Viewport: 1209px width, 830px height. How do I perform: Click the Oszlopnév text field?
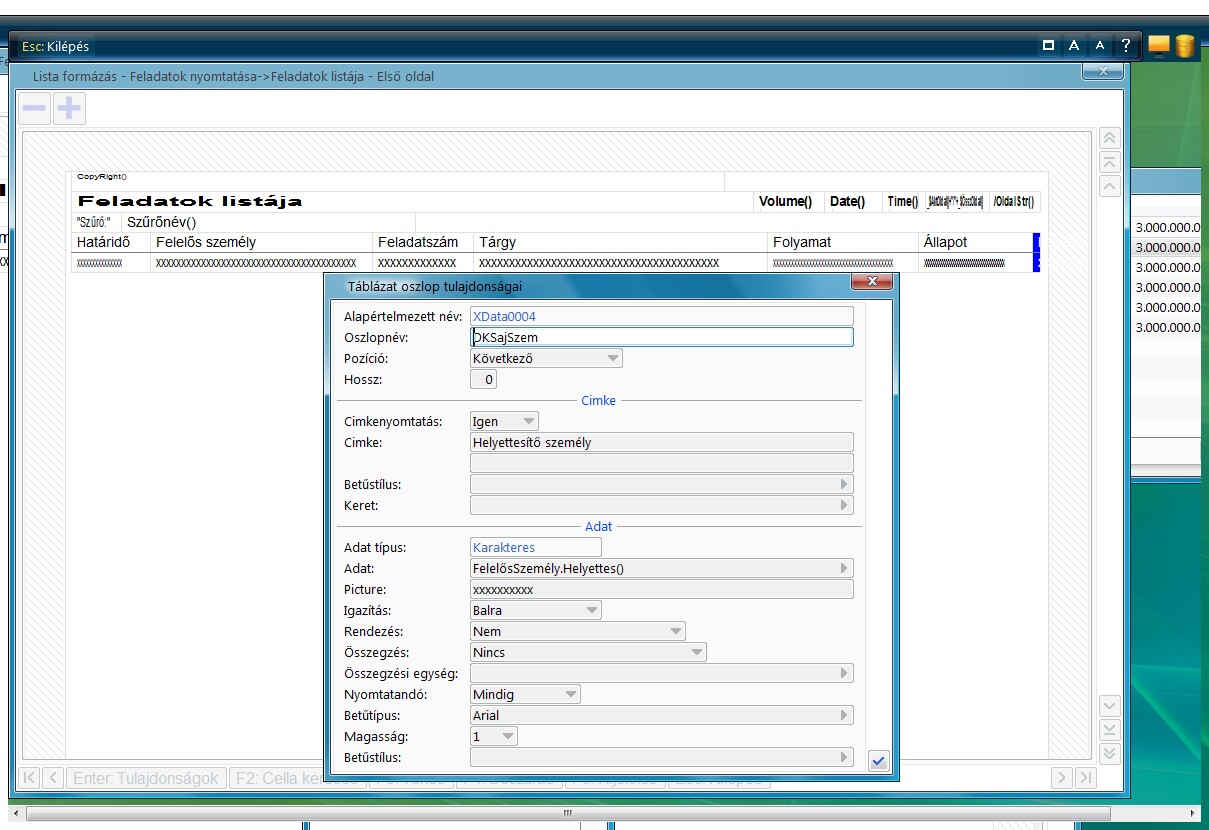click(x=661, y=337)
